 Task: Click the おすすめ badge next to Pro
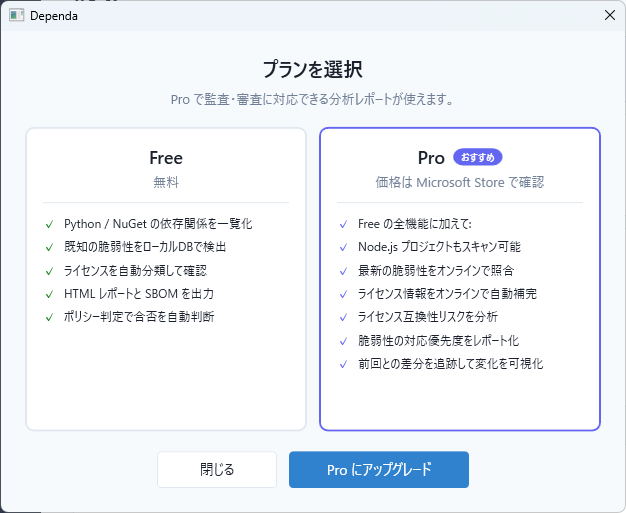pyautogui.click(x=477, y=157)
